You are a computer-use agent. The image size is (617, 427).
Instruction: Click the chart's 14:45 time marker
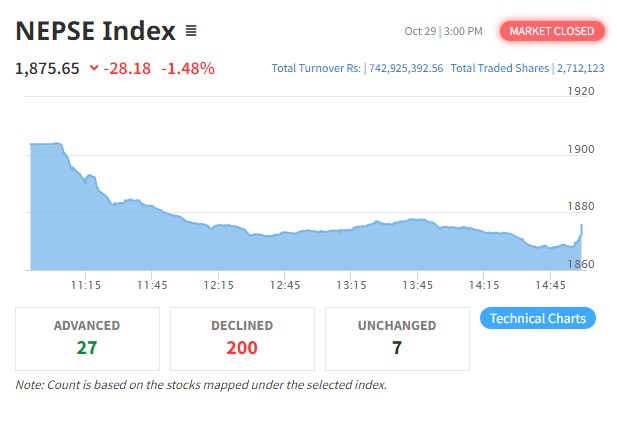point(550,286)
